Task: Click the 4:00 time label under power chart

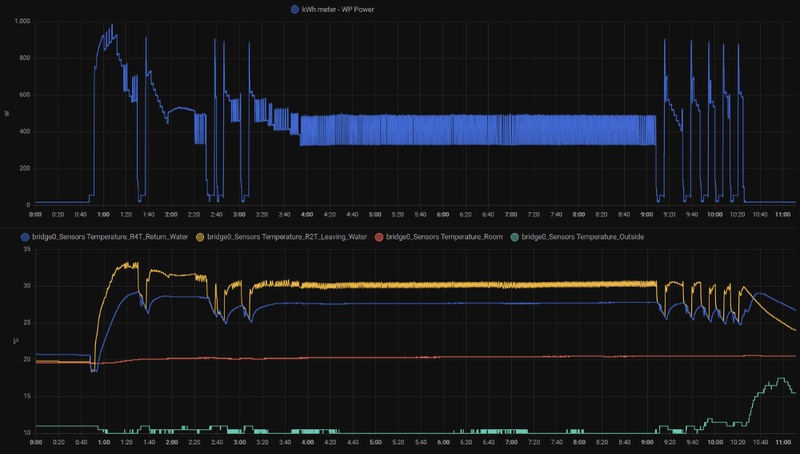Action: click(x=307, y=215)
